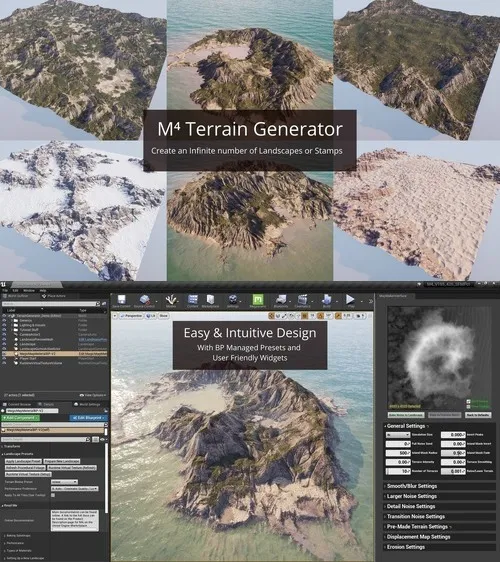The image size is (500, 562).
Task: Toggle visibility eye of Generics folder
Action: point(5,320)
